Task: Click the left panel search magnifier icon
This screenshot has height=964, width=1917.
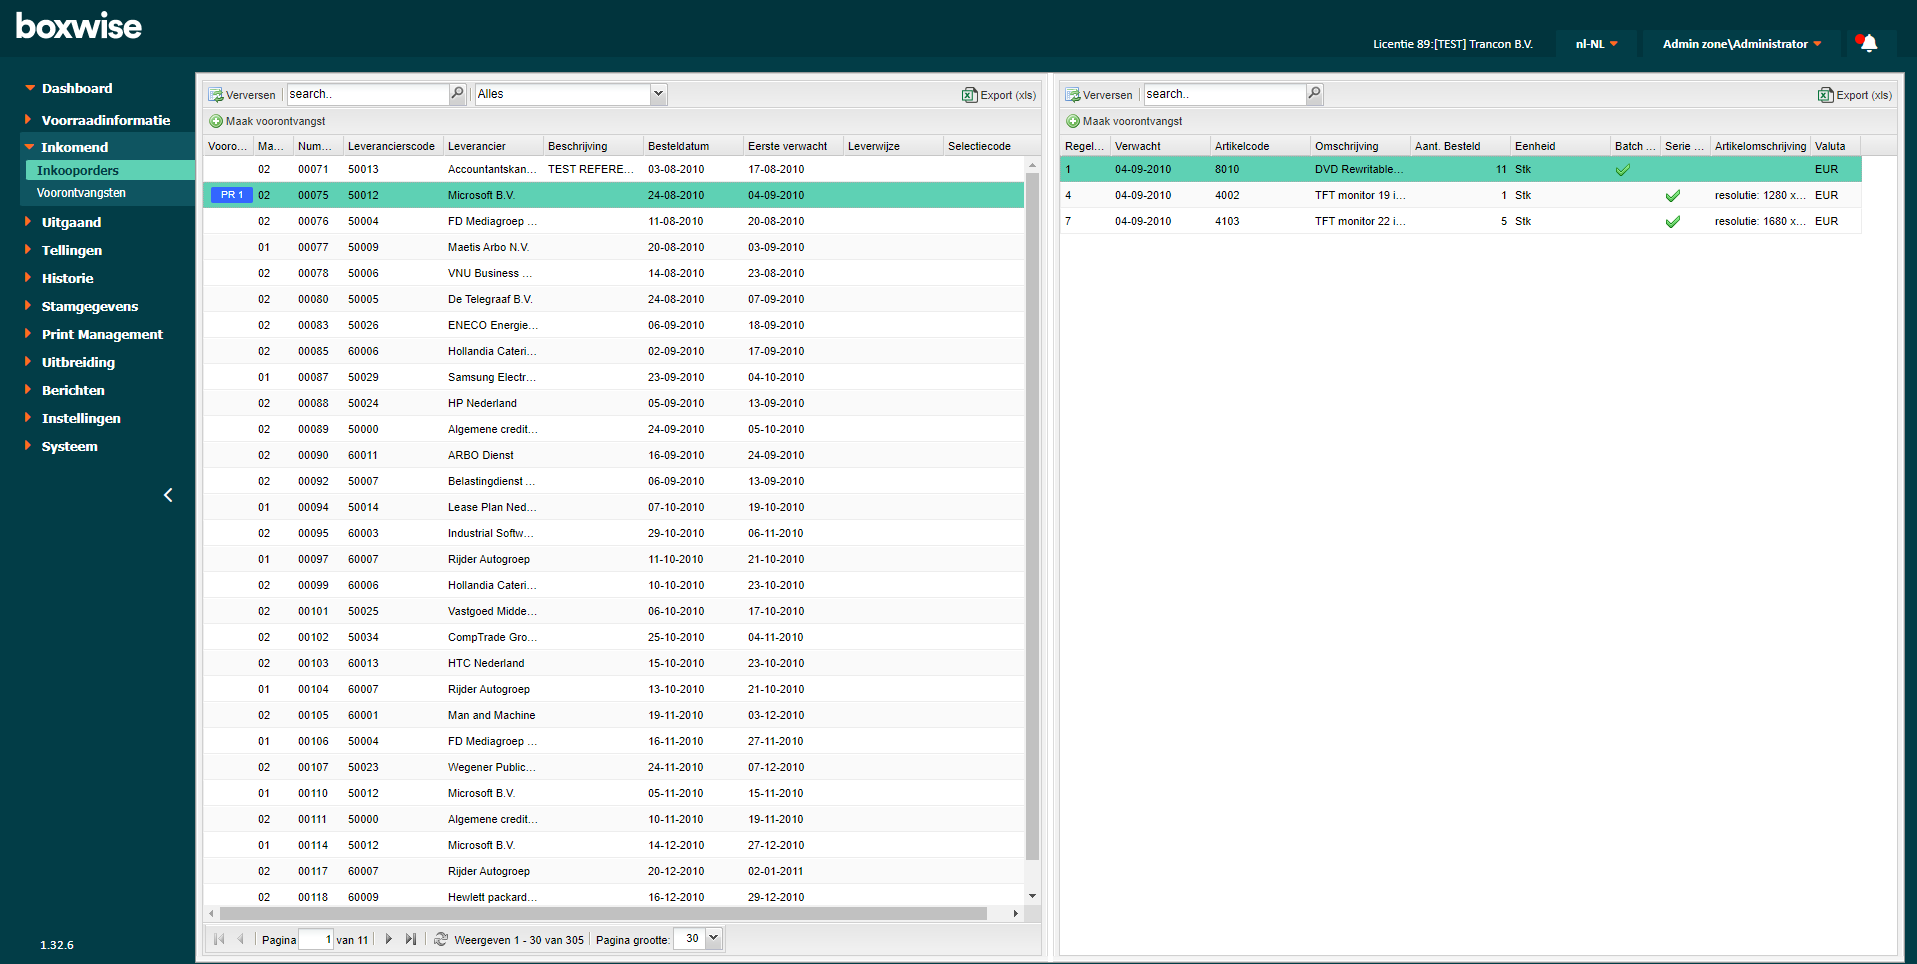Action: click(458, 94)
